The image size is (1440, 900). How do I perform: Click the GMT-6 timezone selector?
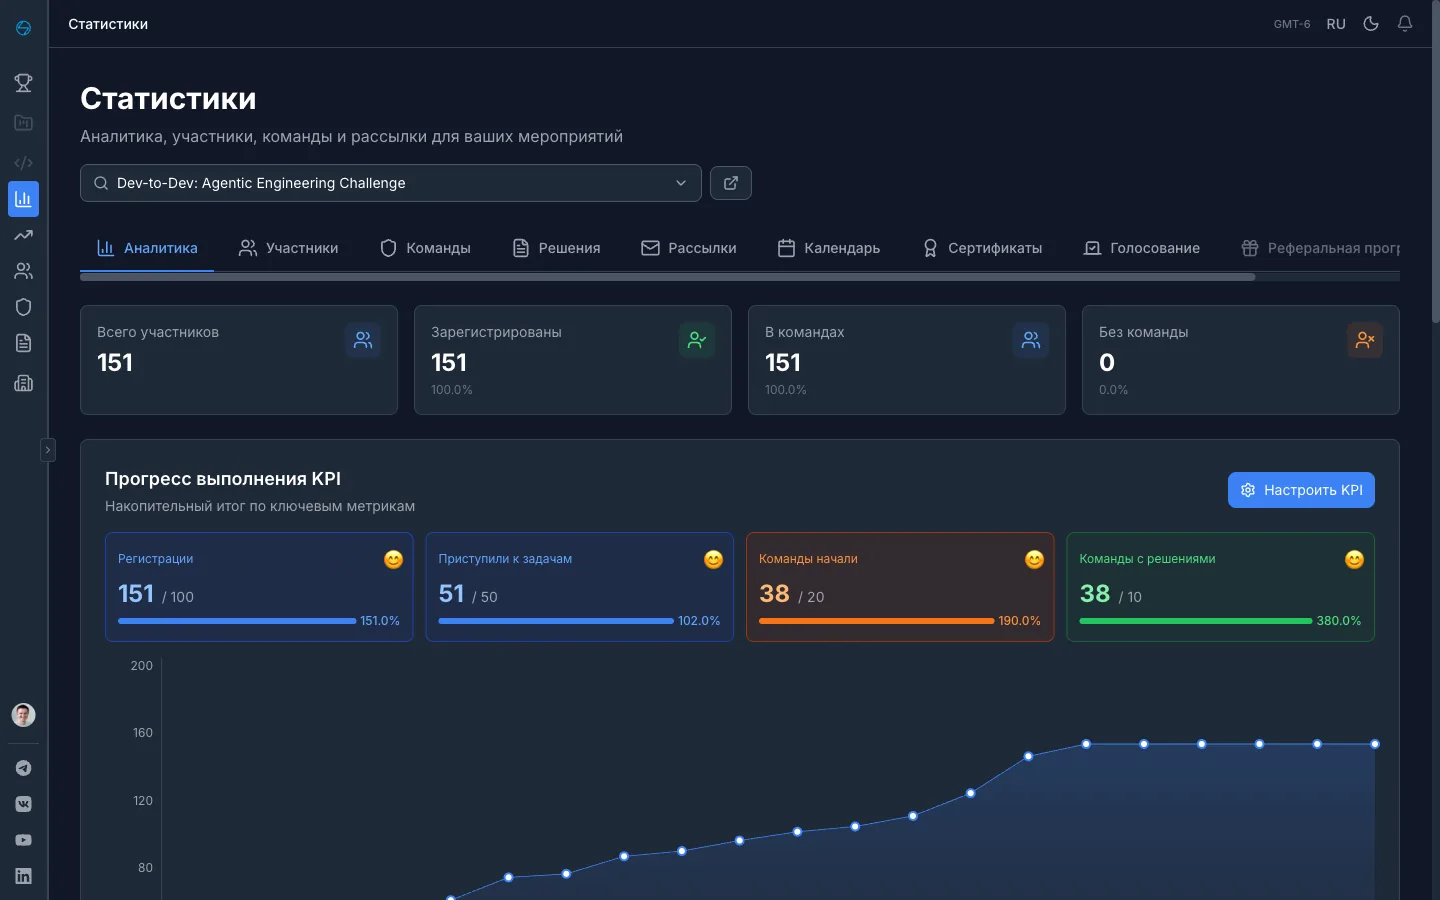tap(1291, 24)
